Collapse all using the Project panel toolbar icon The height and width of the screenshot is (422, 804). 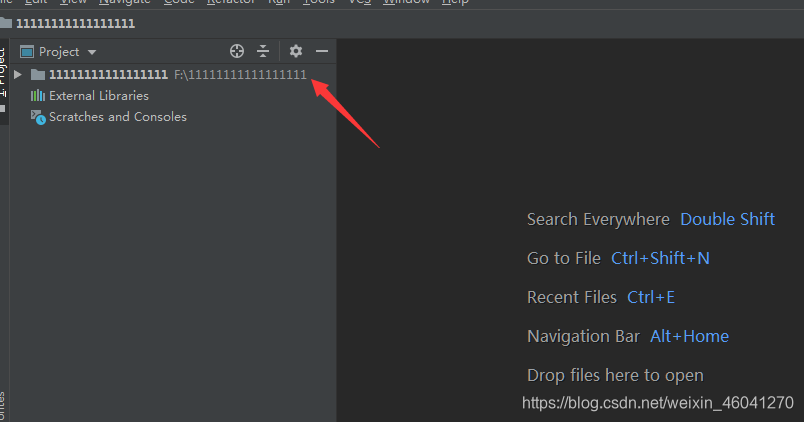[x=263, y=51]
